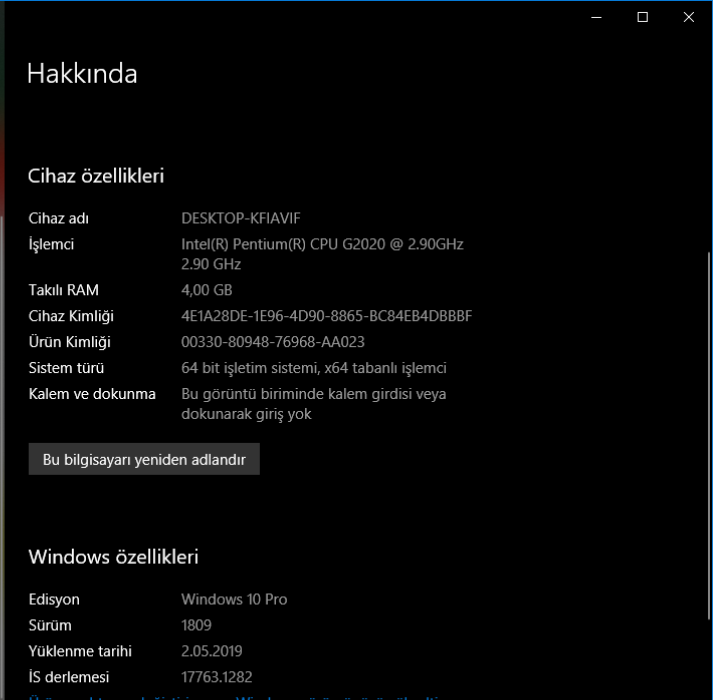Minimize the Settings window
713x700 pixels.
pyautogui.click(x=597, y=17)
